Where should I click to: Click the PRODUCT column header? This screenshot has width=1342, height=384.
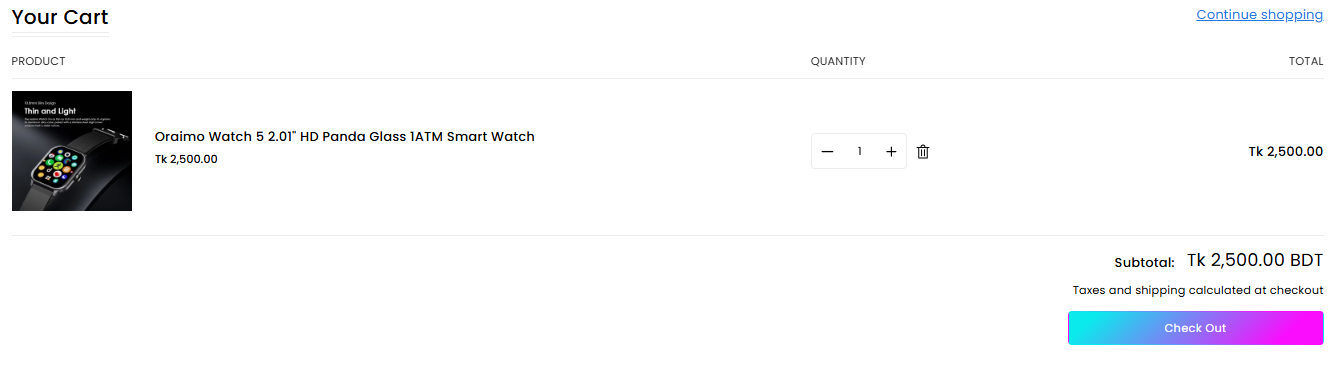coord(38,62)
